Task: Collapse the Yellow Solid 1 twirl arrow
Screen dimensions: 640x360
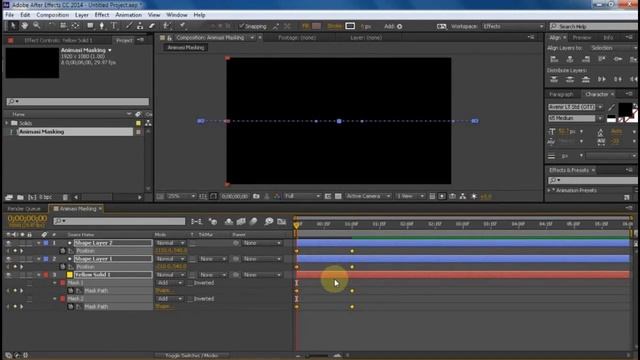Action: click(x=39, y=275)
